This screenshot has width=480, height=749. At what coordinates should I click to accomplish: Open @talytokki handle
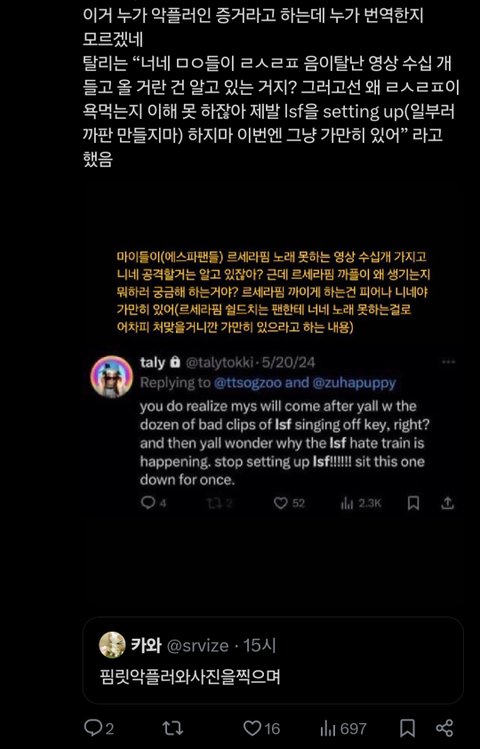tap(220, 362)
